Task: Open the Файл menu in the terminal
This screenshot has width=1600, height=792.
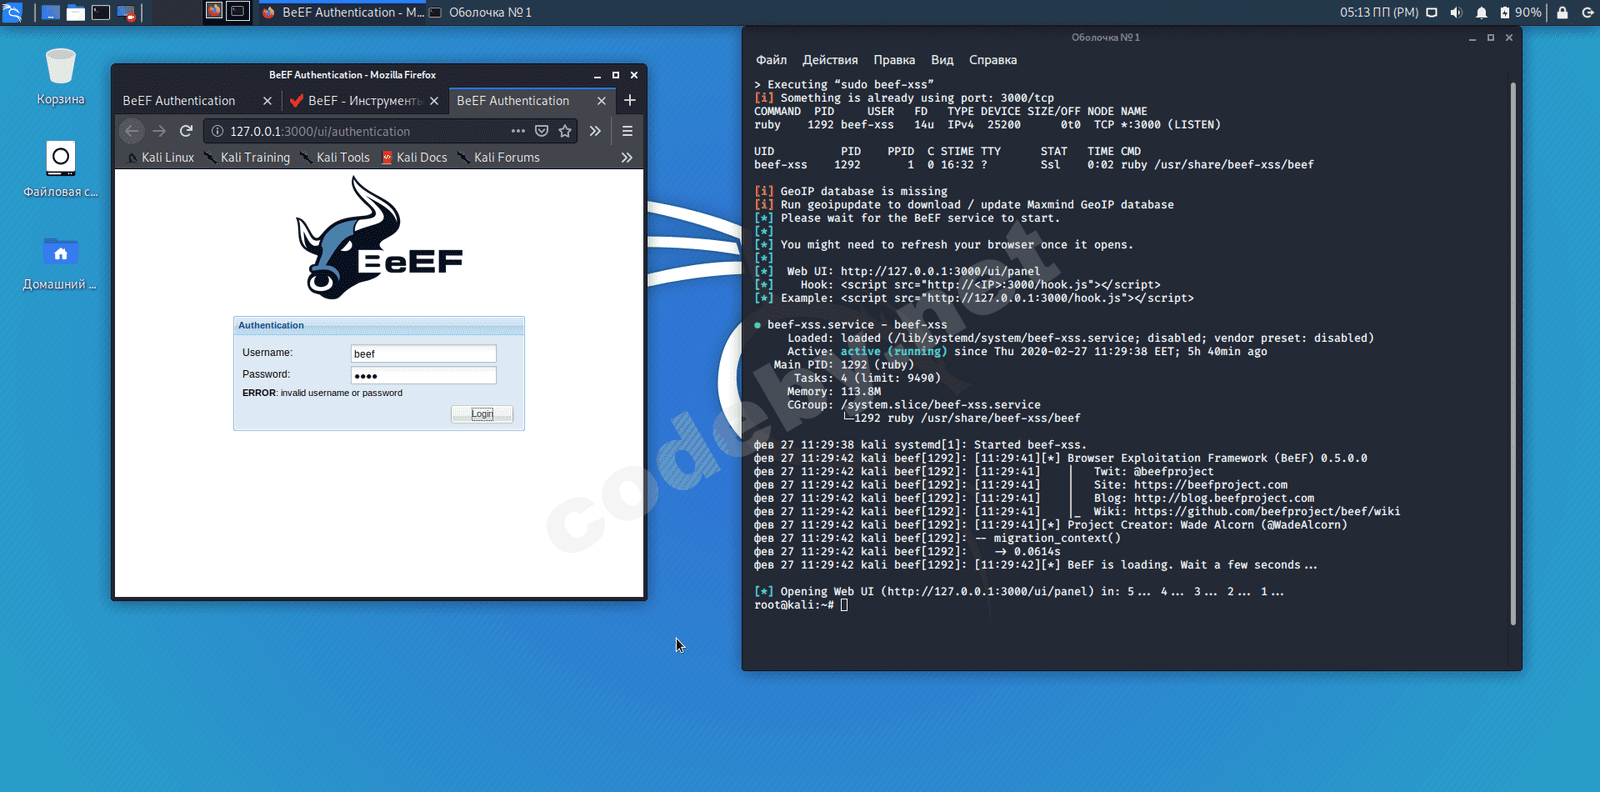Action: point(771,60)
